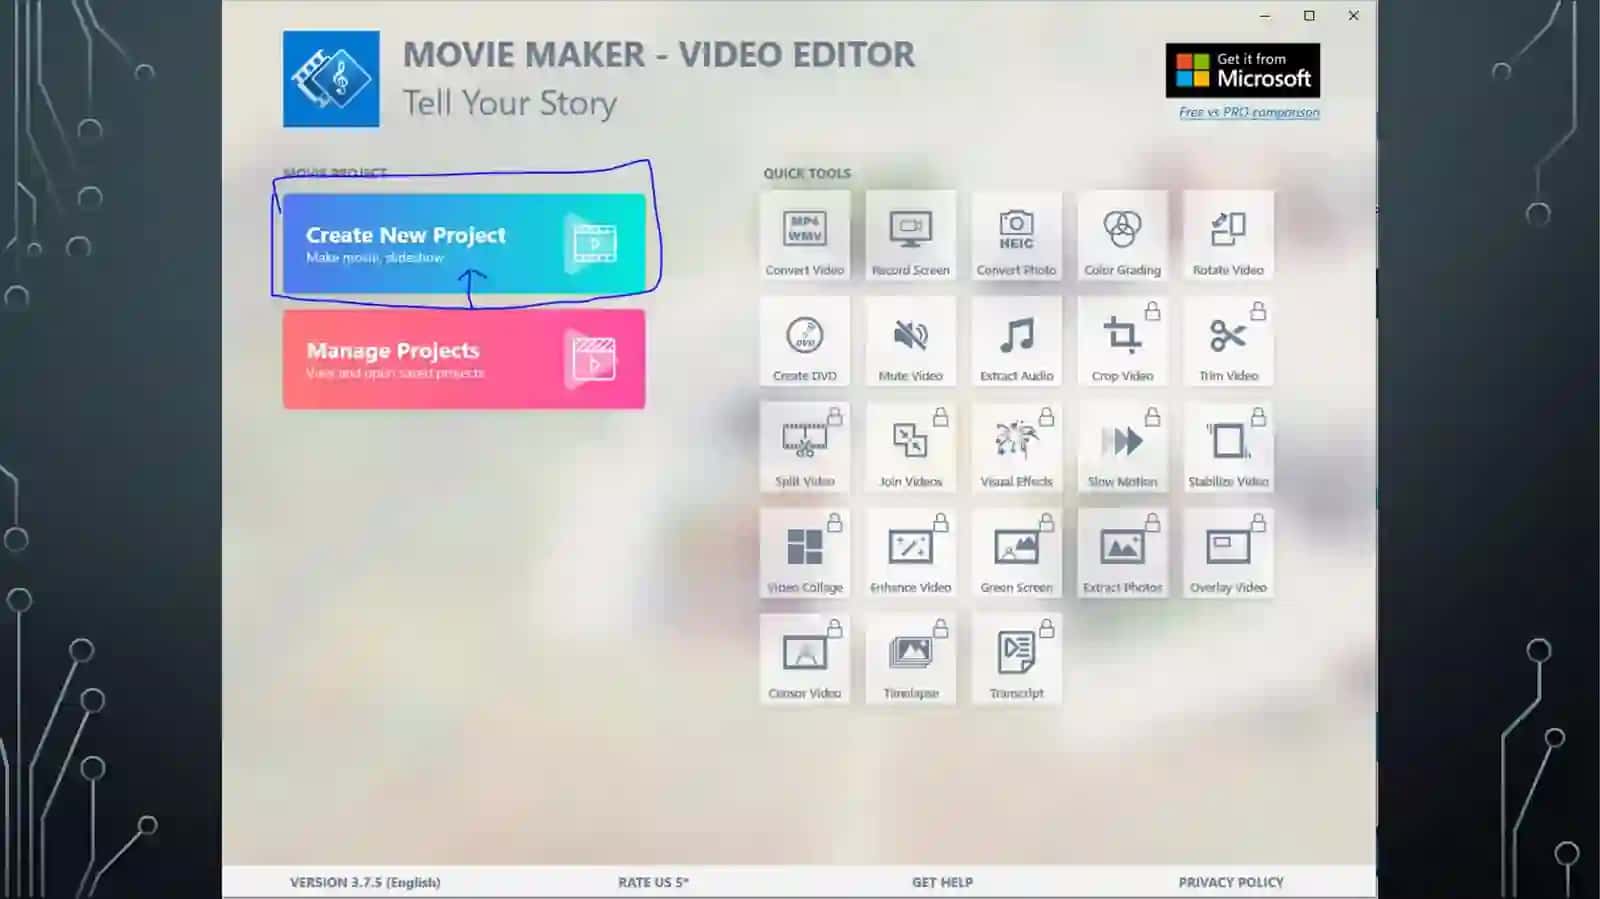Launch the Record Screen tool
Screen dimensions: 1600x899
[x=911, y=235]
